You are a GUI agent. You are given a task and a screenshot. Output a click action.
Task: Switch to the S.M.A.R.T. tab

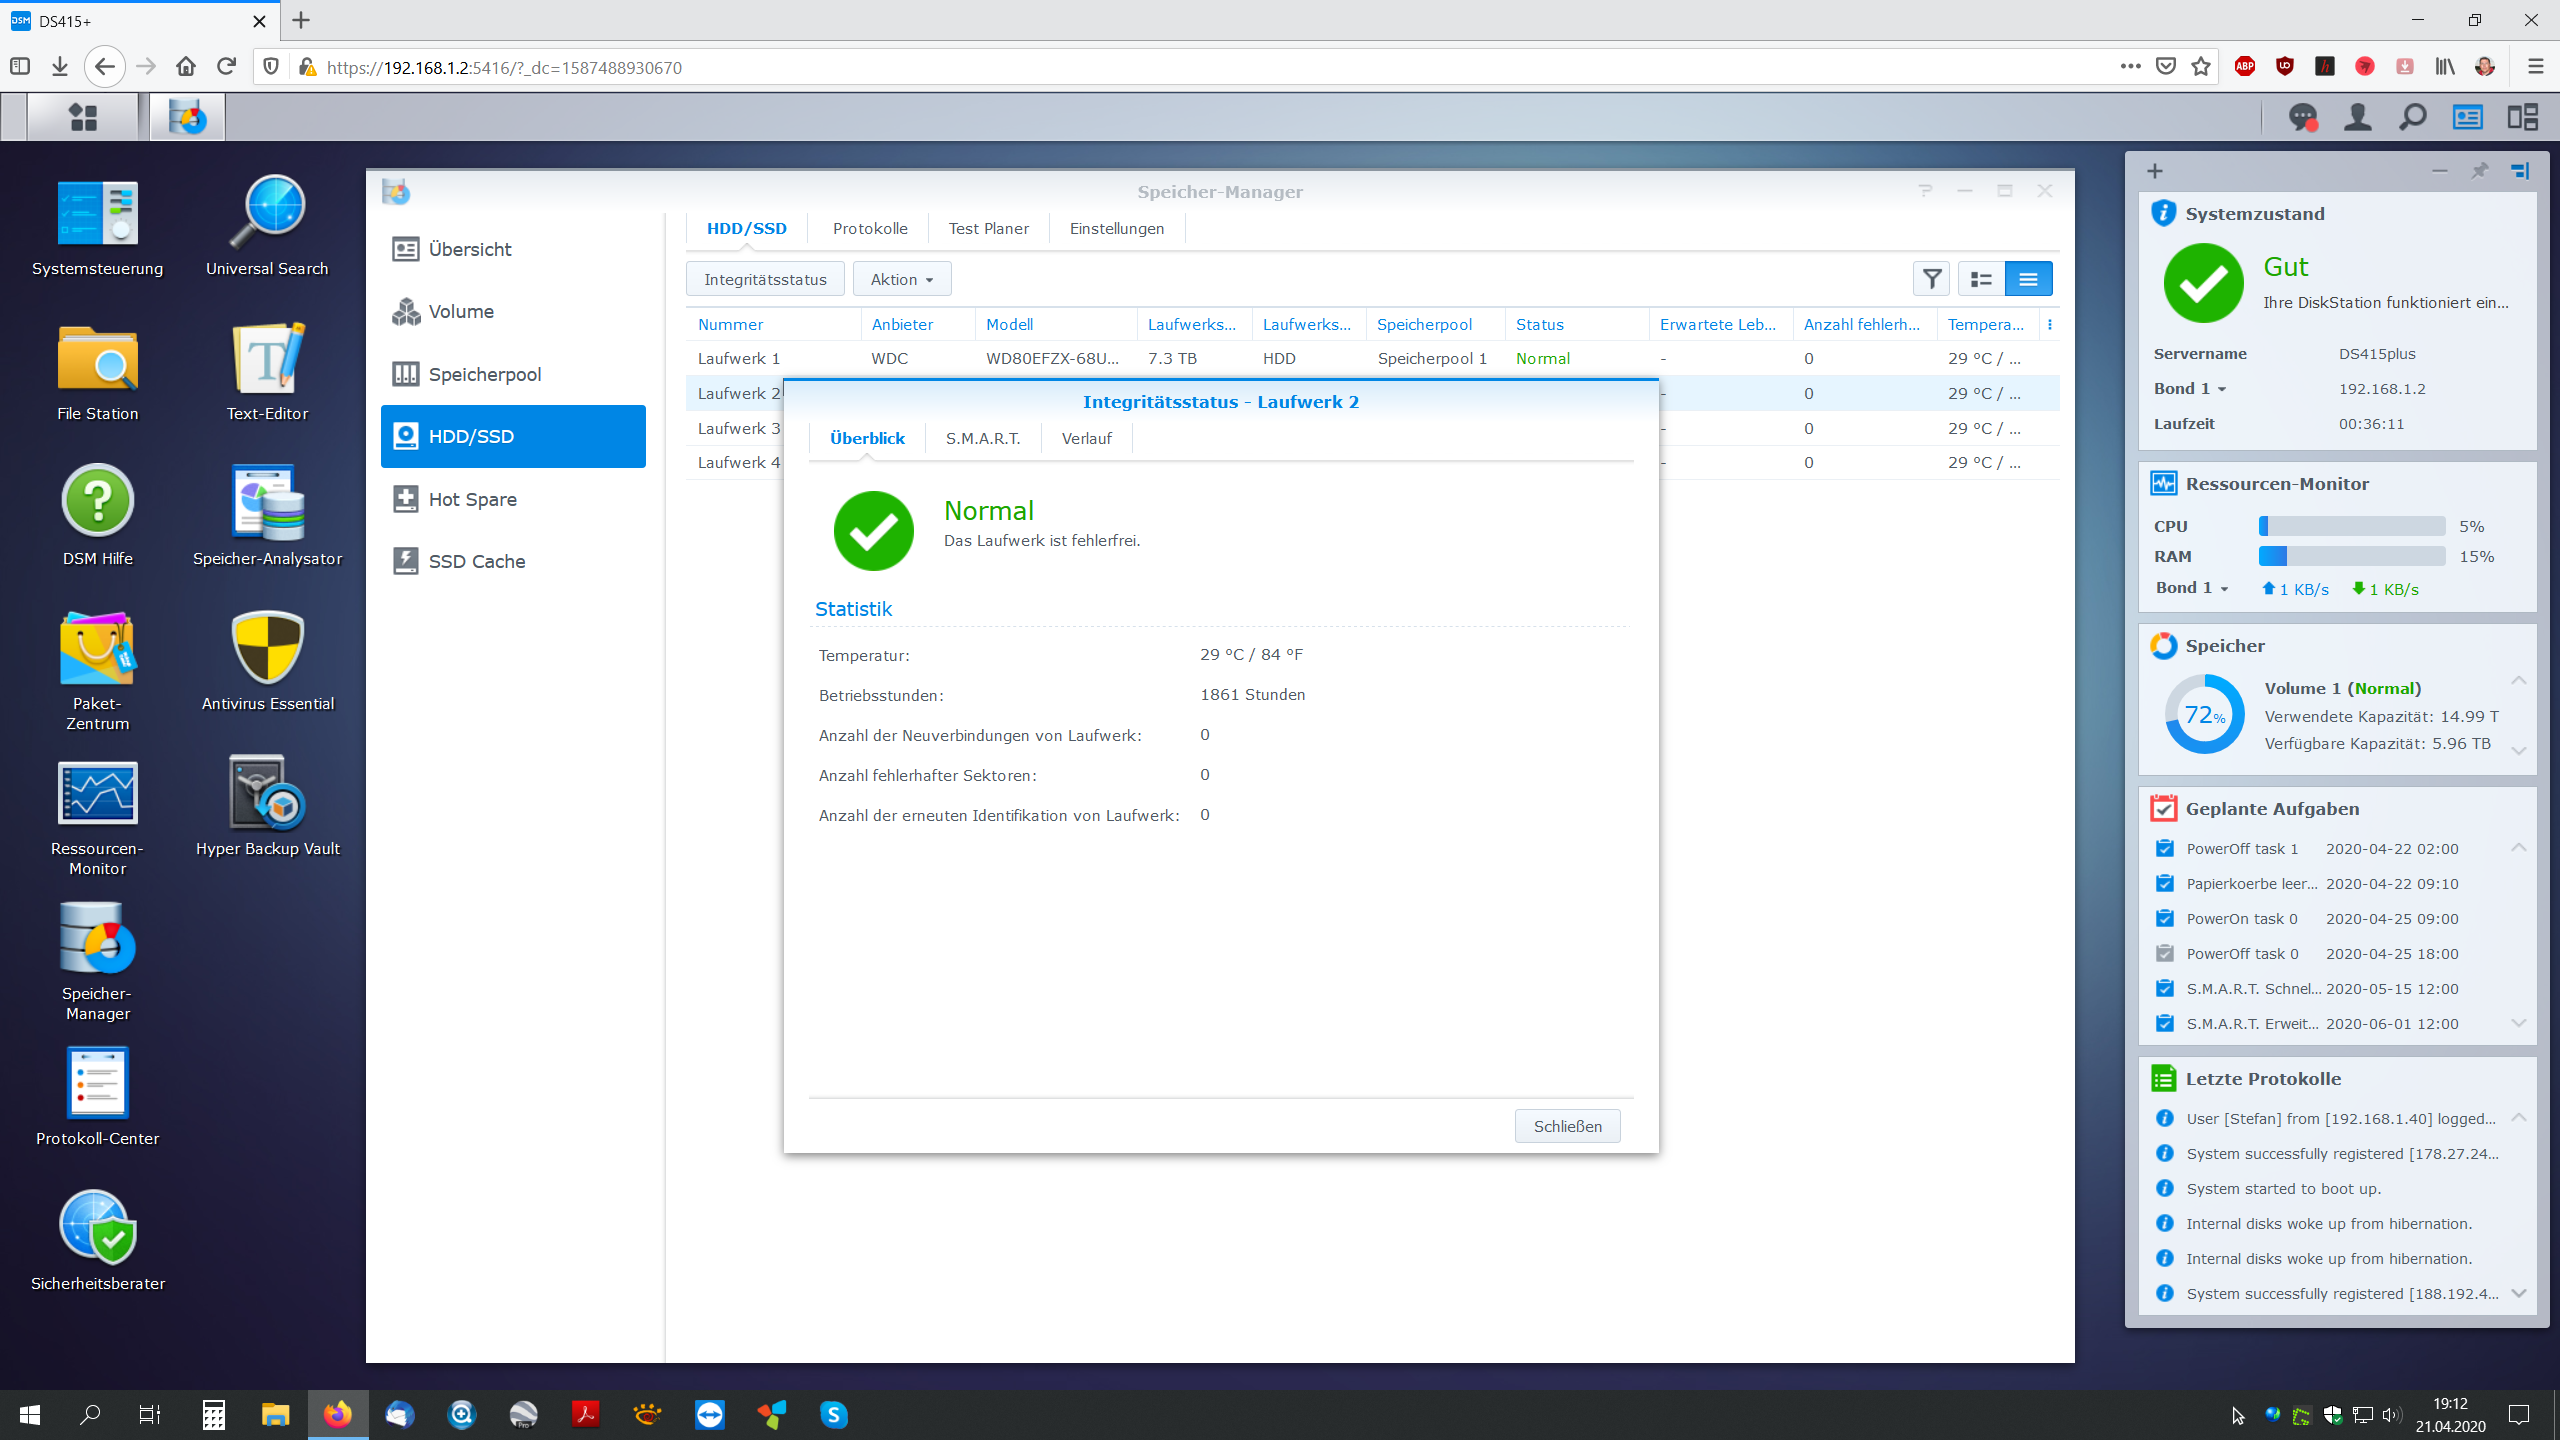pos(982,438)
